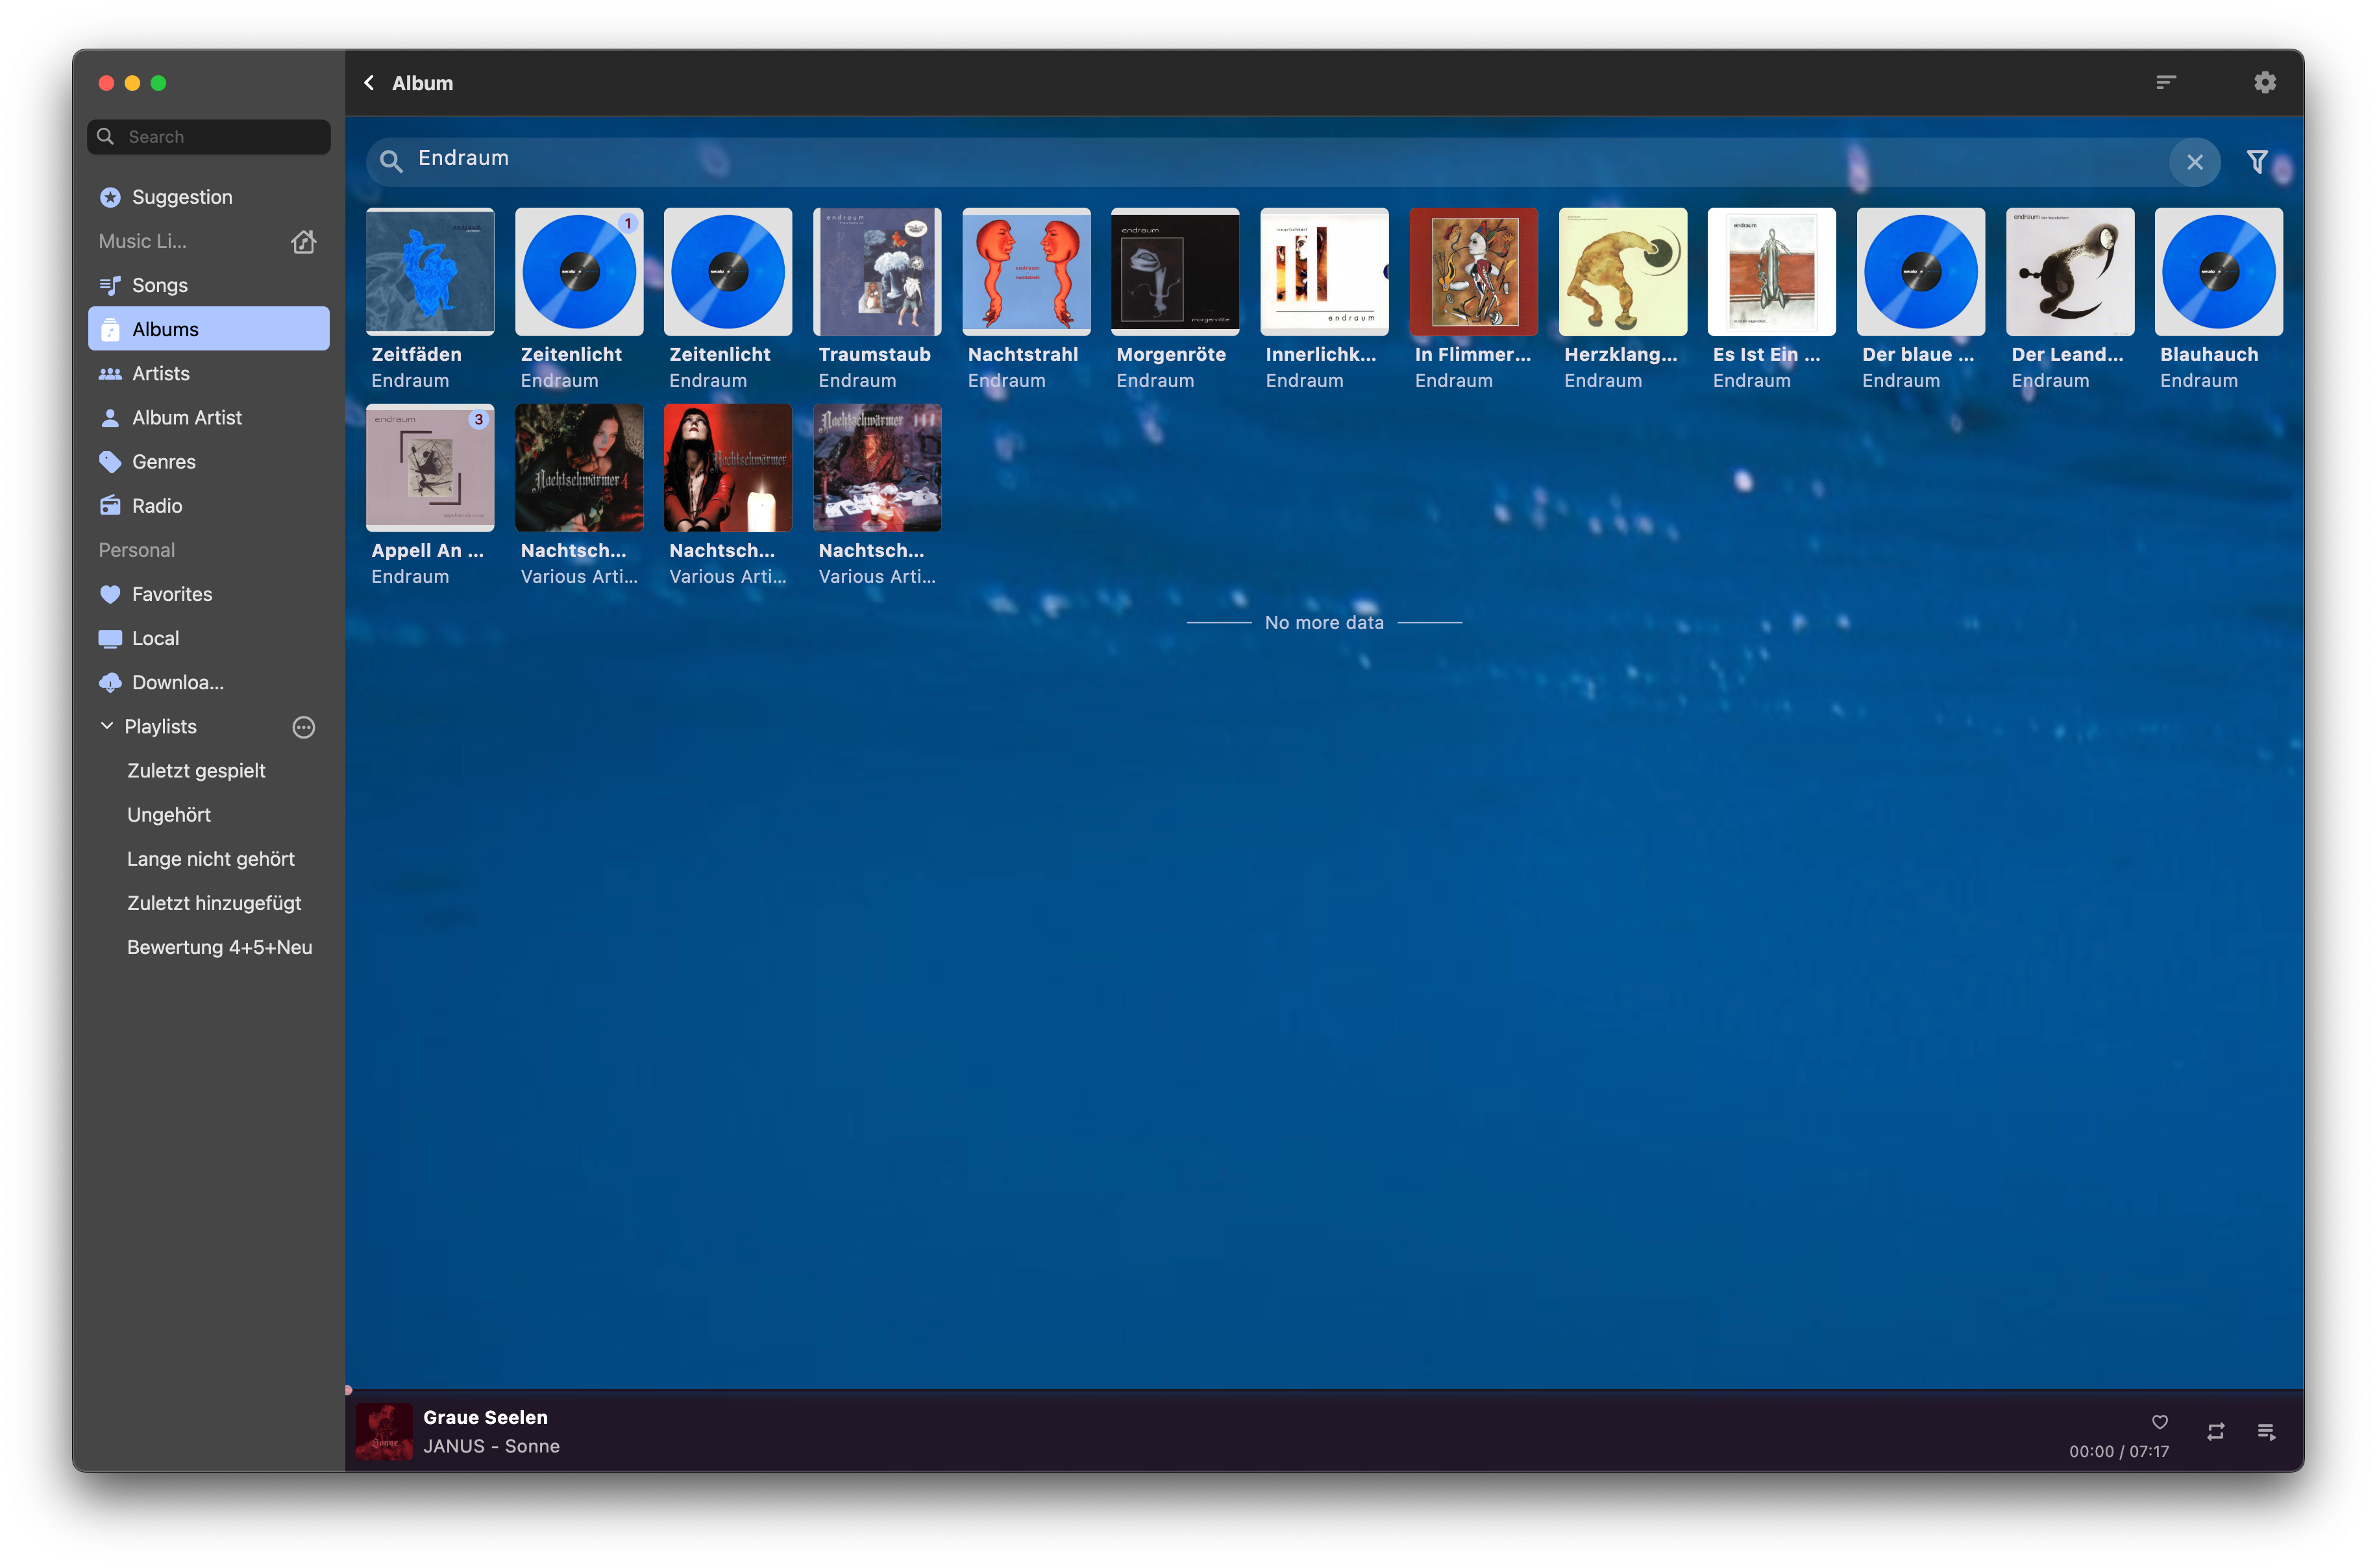Viewport: 2377px width, 1568px height.
Task: Switch to the Artists view
Action: [x=161, y=374]
